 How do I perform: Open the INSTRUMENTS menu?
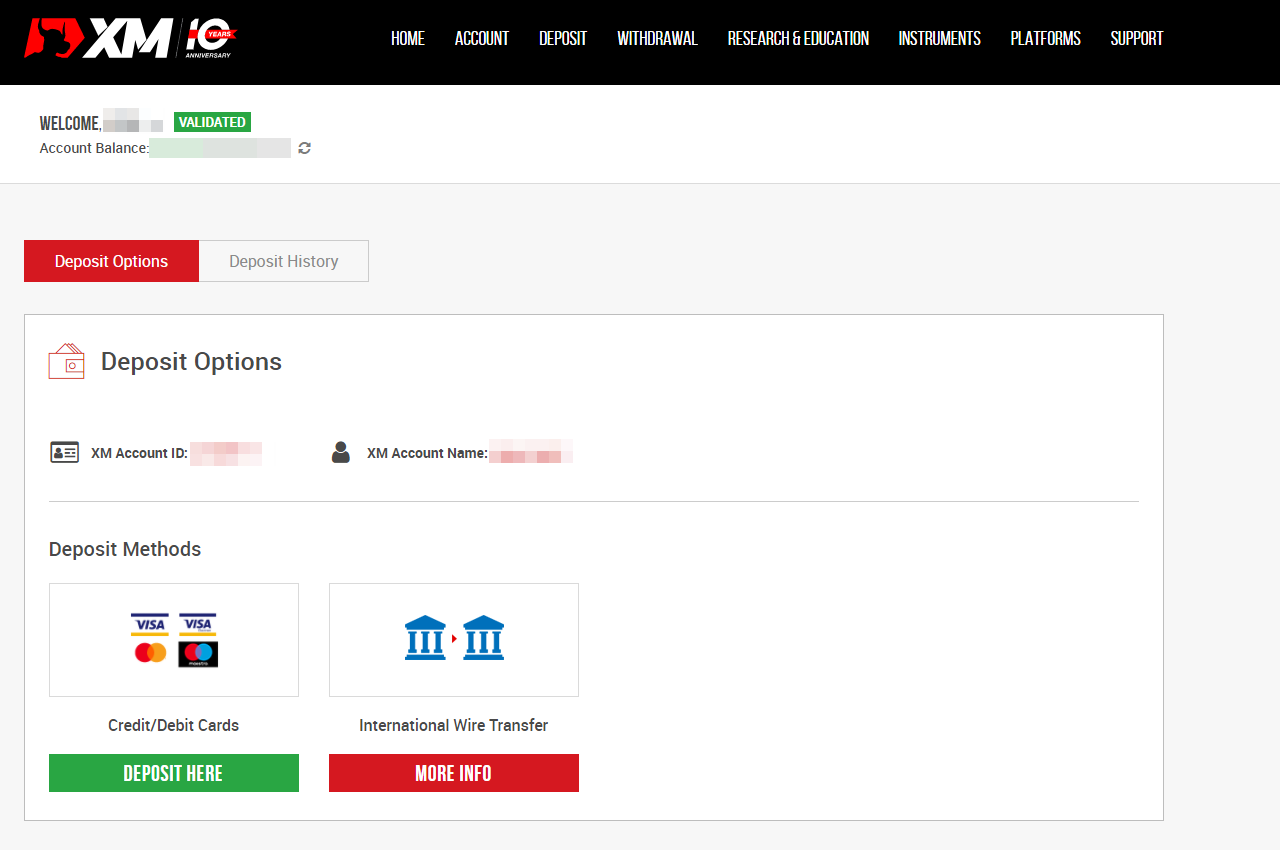pos(940,38)
